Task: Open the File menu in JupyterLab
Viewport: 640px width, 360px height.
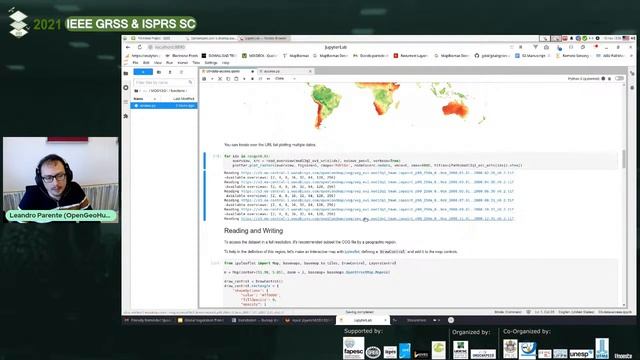Action: click(x=136, y=63)
